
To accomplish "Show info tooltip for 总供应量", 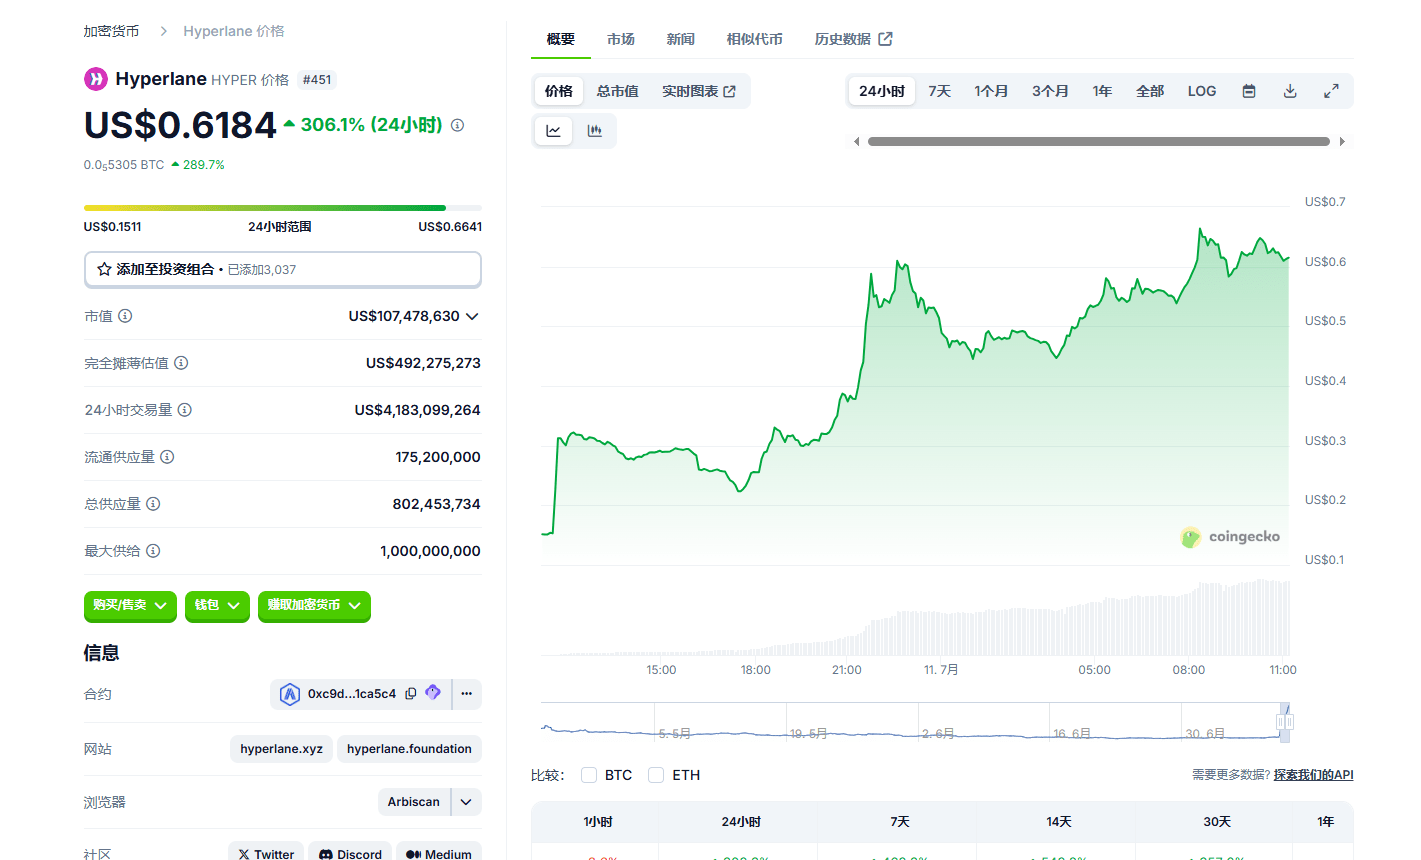I will [153, 504].
